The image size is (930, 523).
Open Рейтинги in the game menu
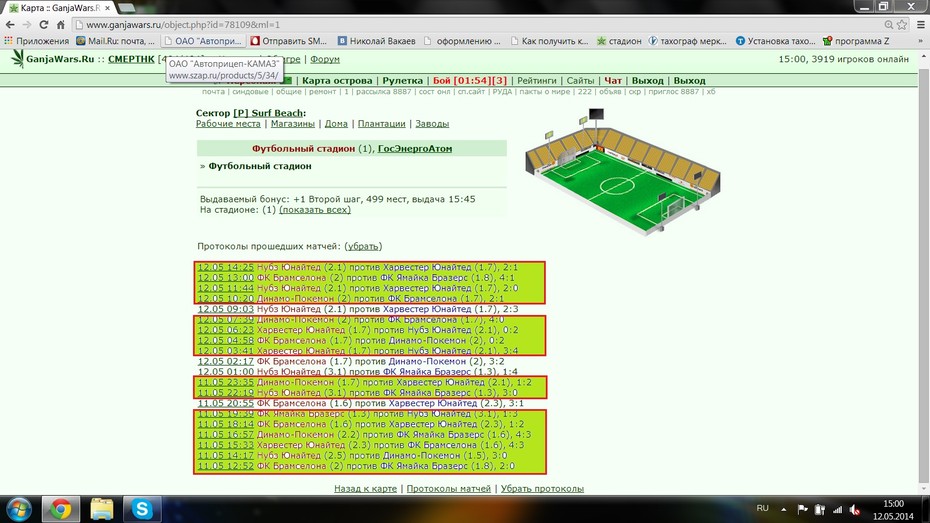click(537, 81)
